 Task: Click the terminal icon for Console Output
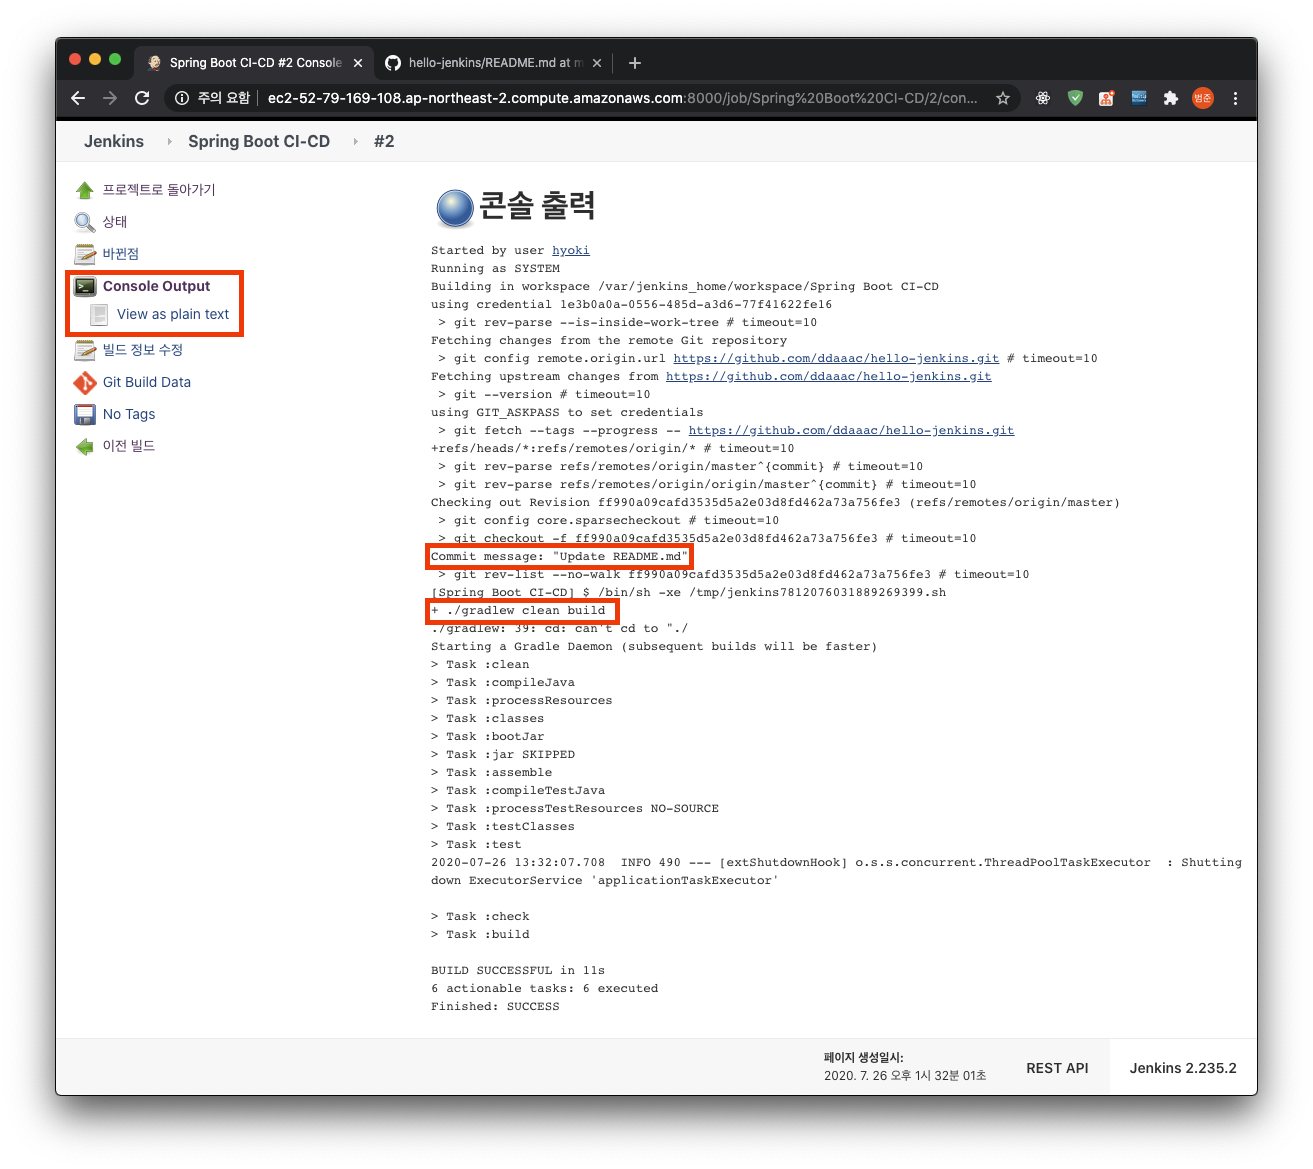pos(85,286)
